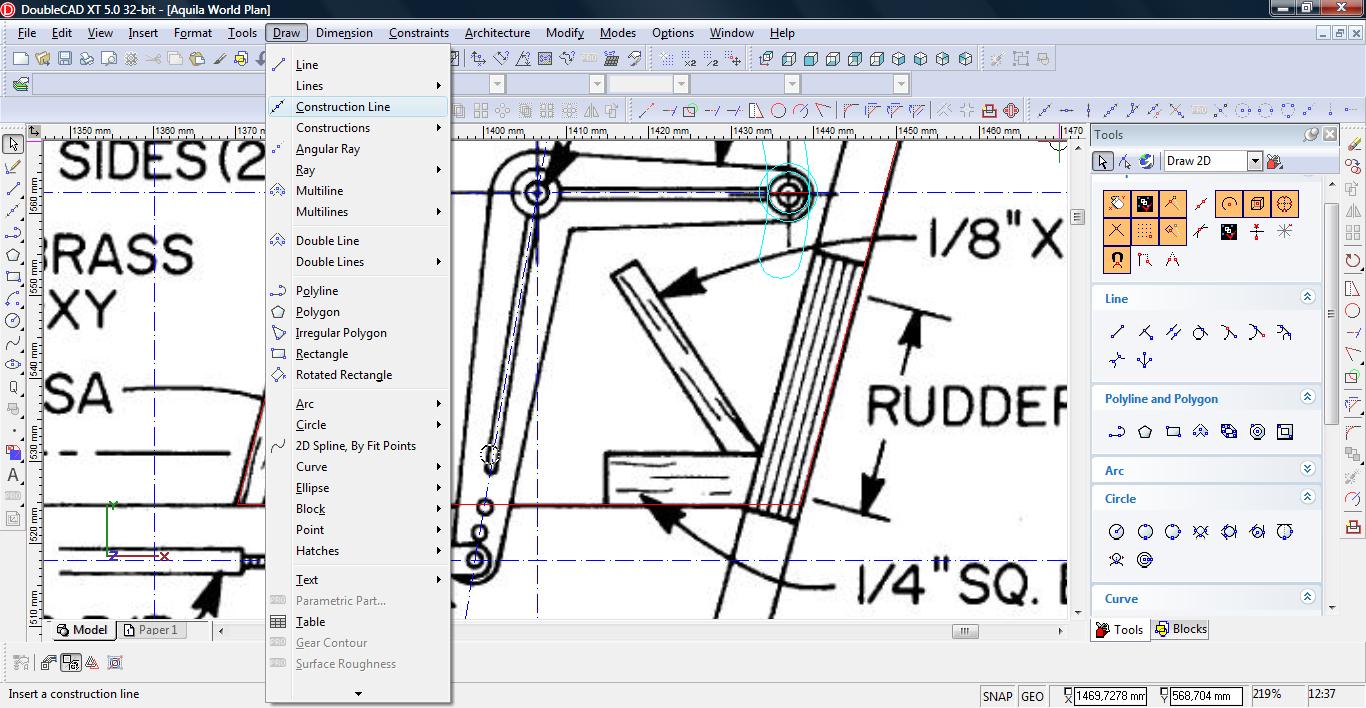
Task: Open the Draw 2D palette dropdown
Action: click(1254, 161)
